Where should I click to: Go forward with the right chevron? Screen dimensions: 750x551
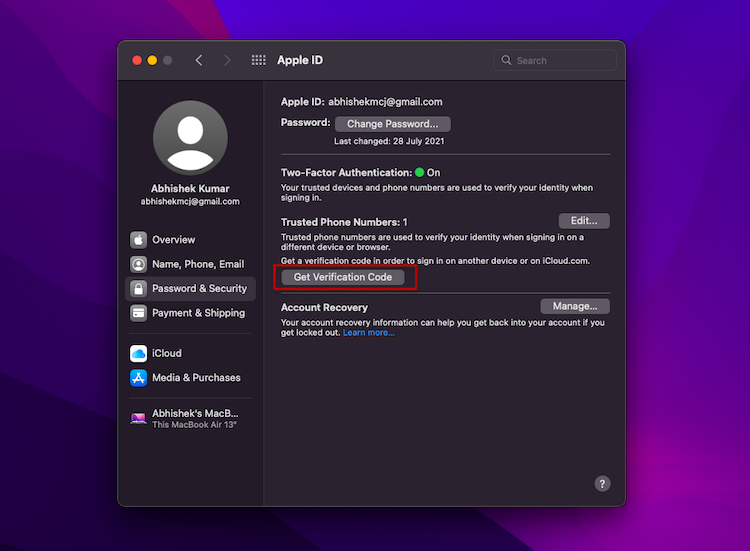tap(227, 60)
